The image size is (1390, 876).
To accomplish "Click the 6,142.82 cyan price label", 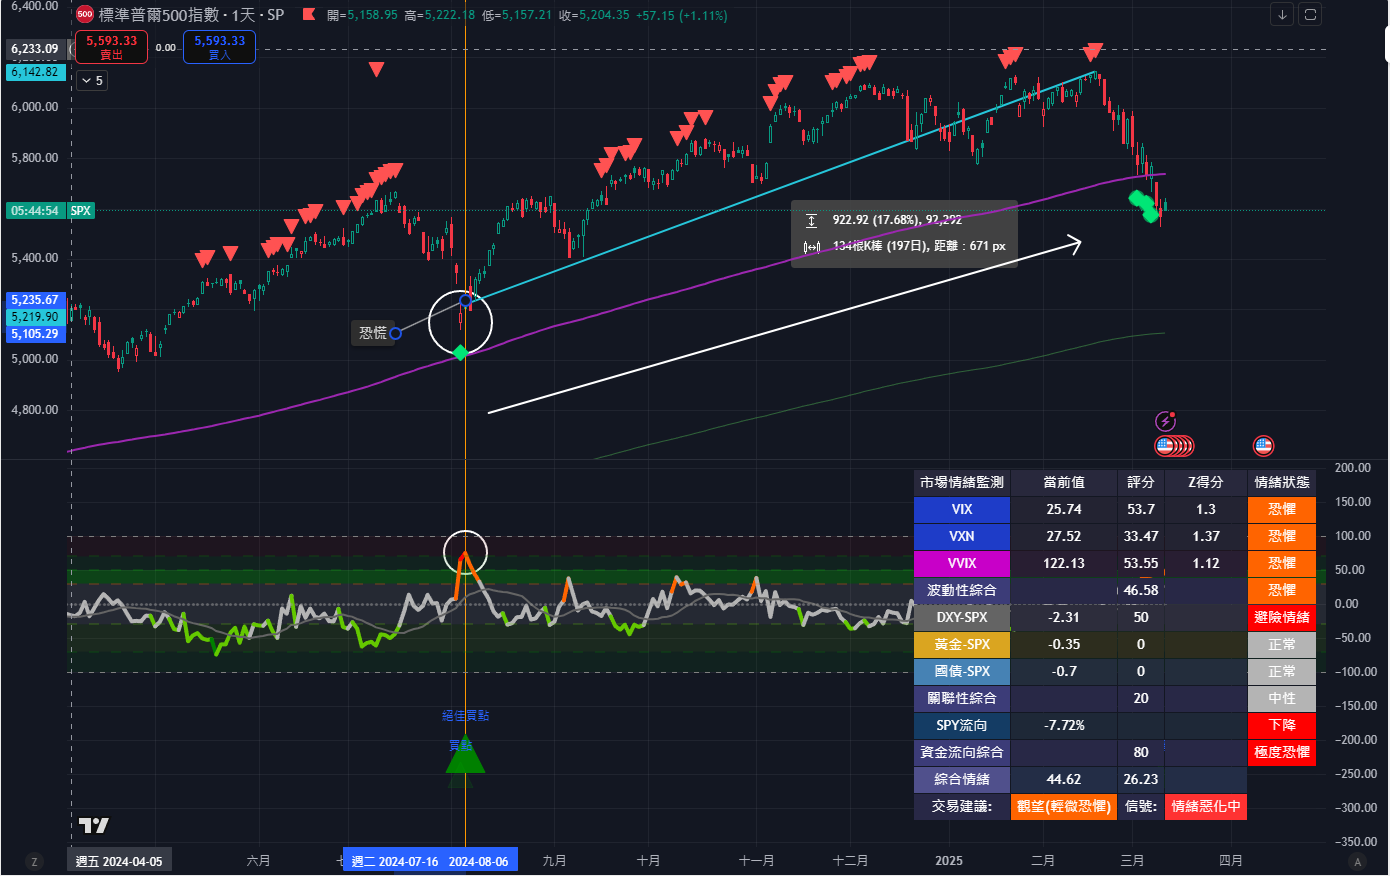I will coord(35,72).
